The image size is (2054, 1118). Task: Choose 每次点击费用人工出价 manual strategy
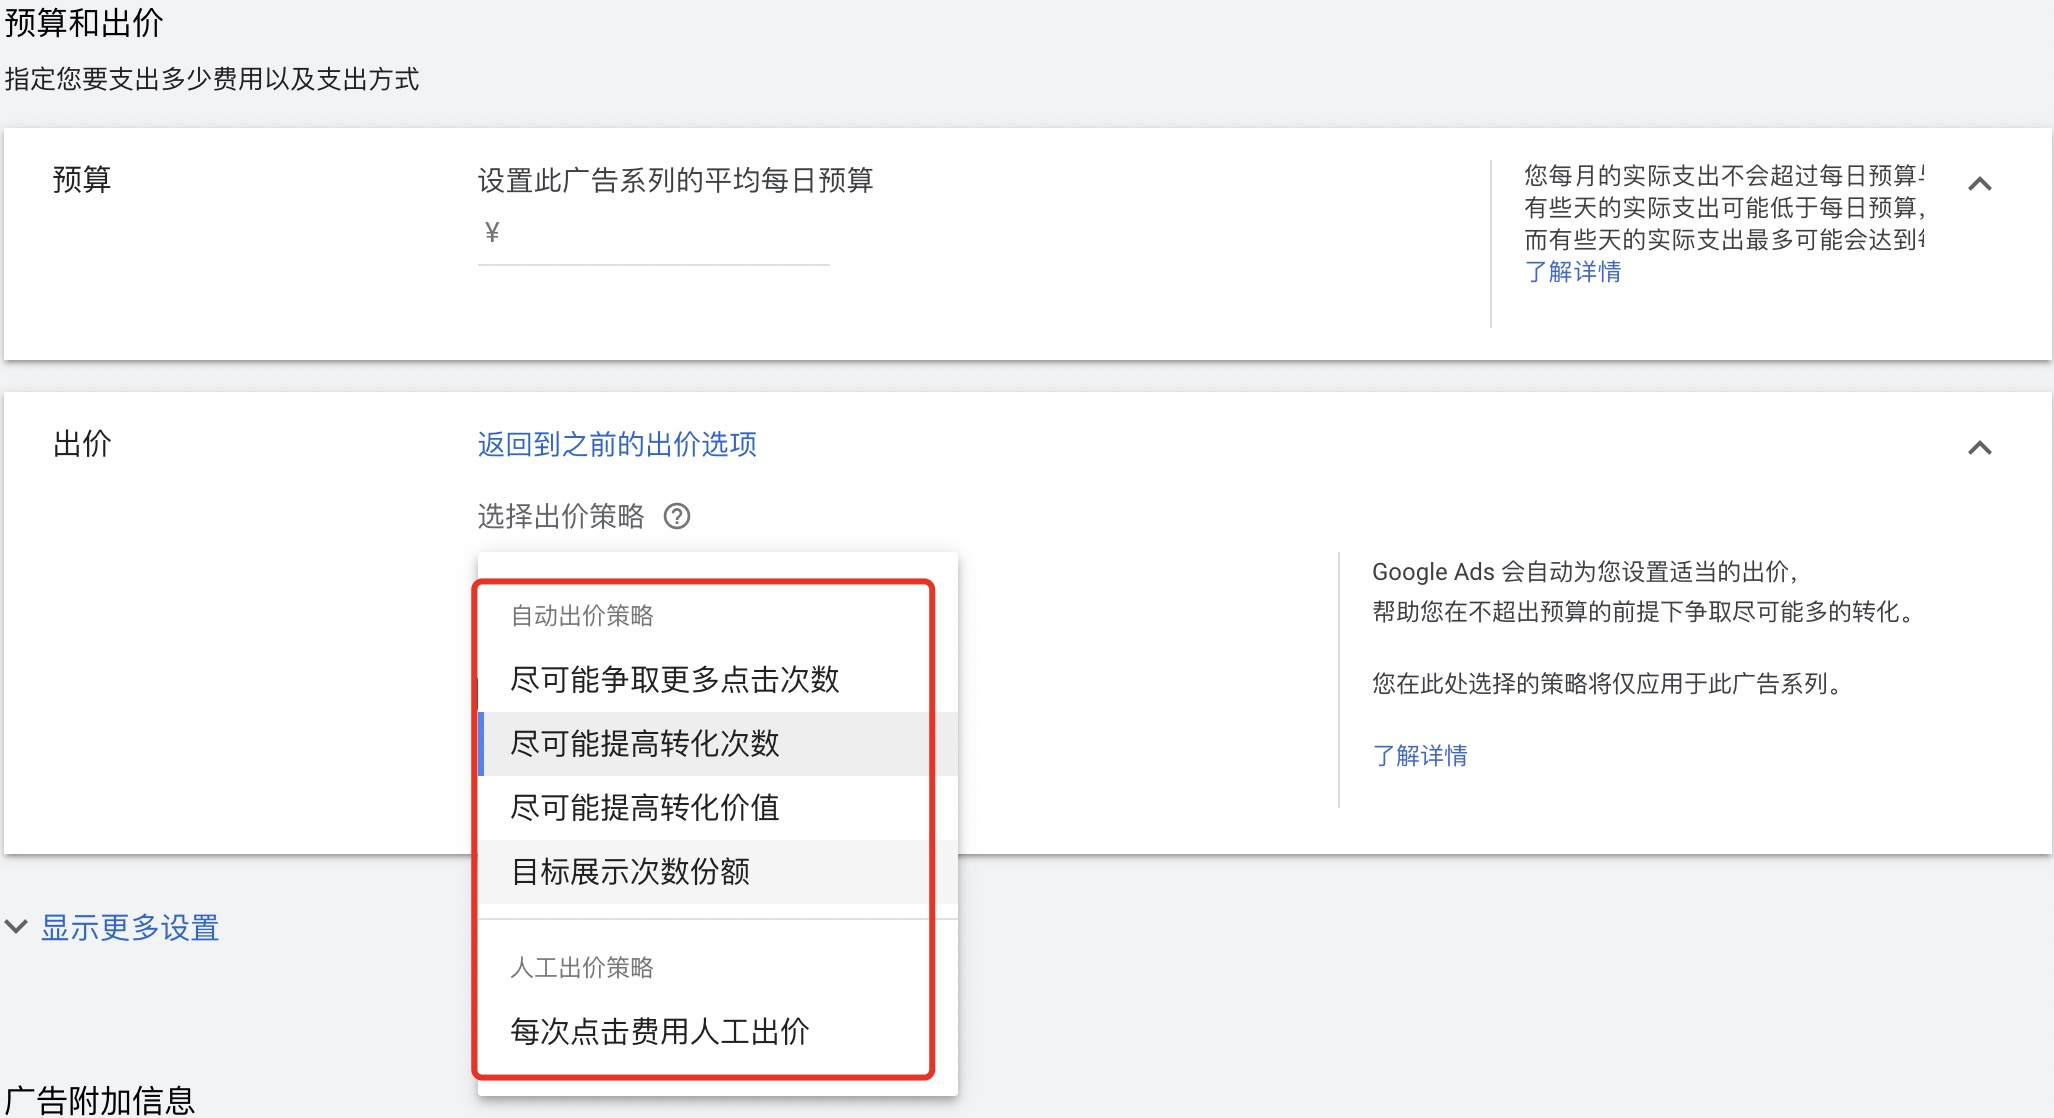[x=659, y=1032]
